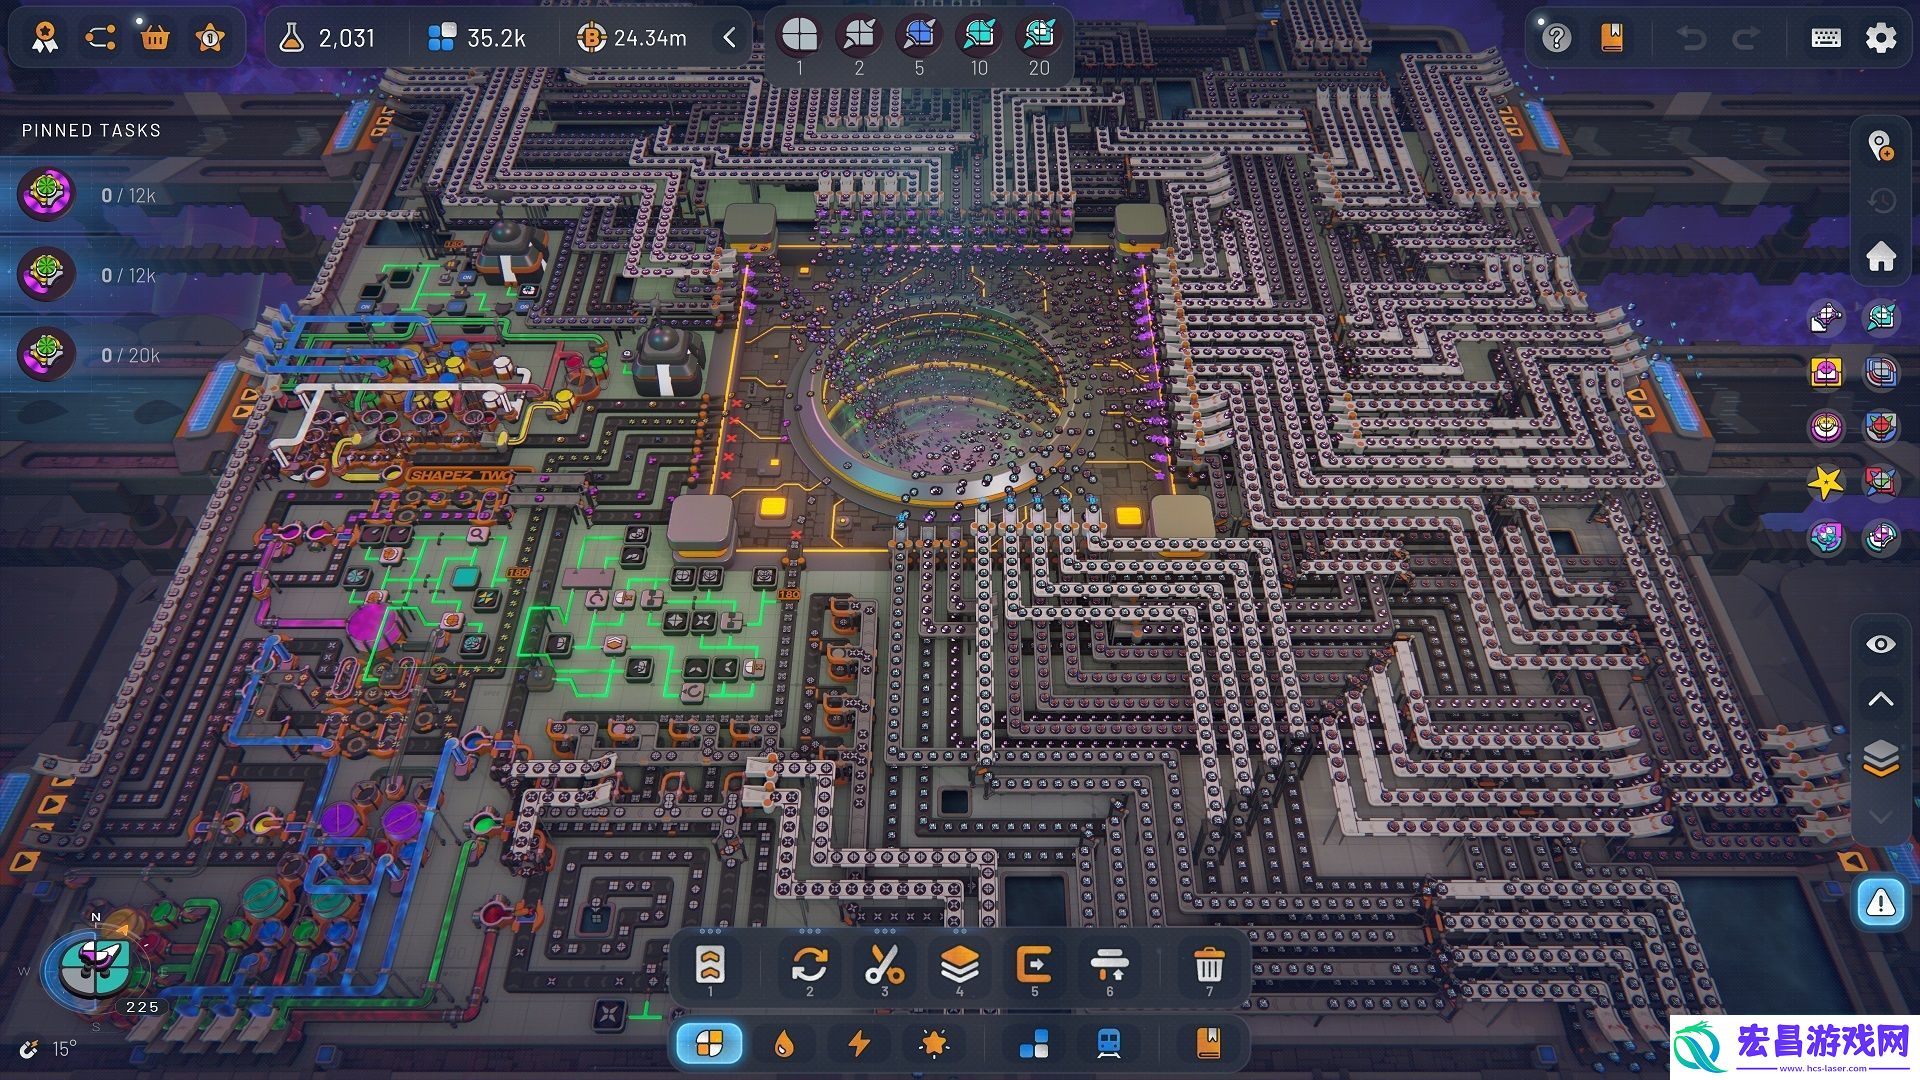Image resolution: width=1920 pixels, height=1080 pixels.
Task: Select the purple-yellow round shape marker
Action: [1826, 428]
